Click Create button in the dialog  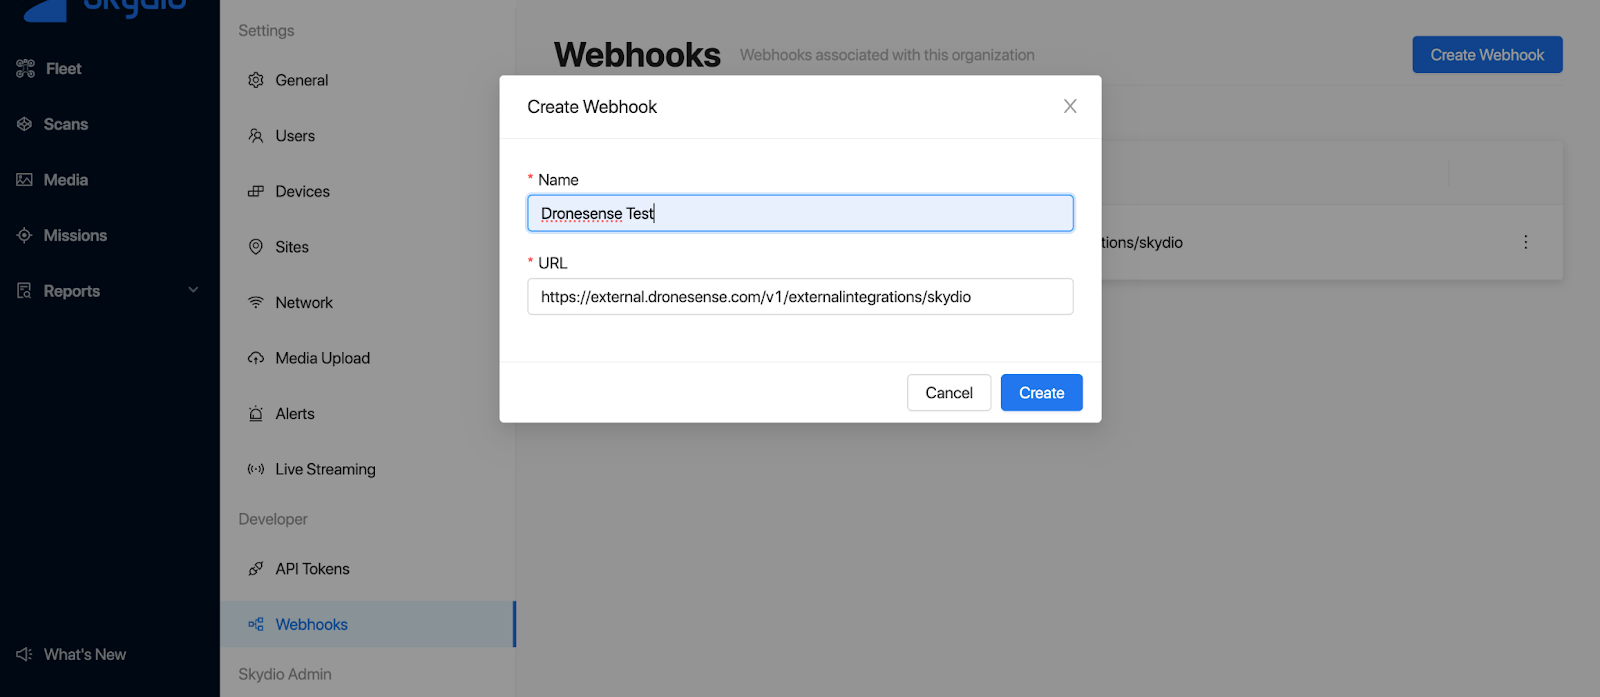[1042, 393]
